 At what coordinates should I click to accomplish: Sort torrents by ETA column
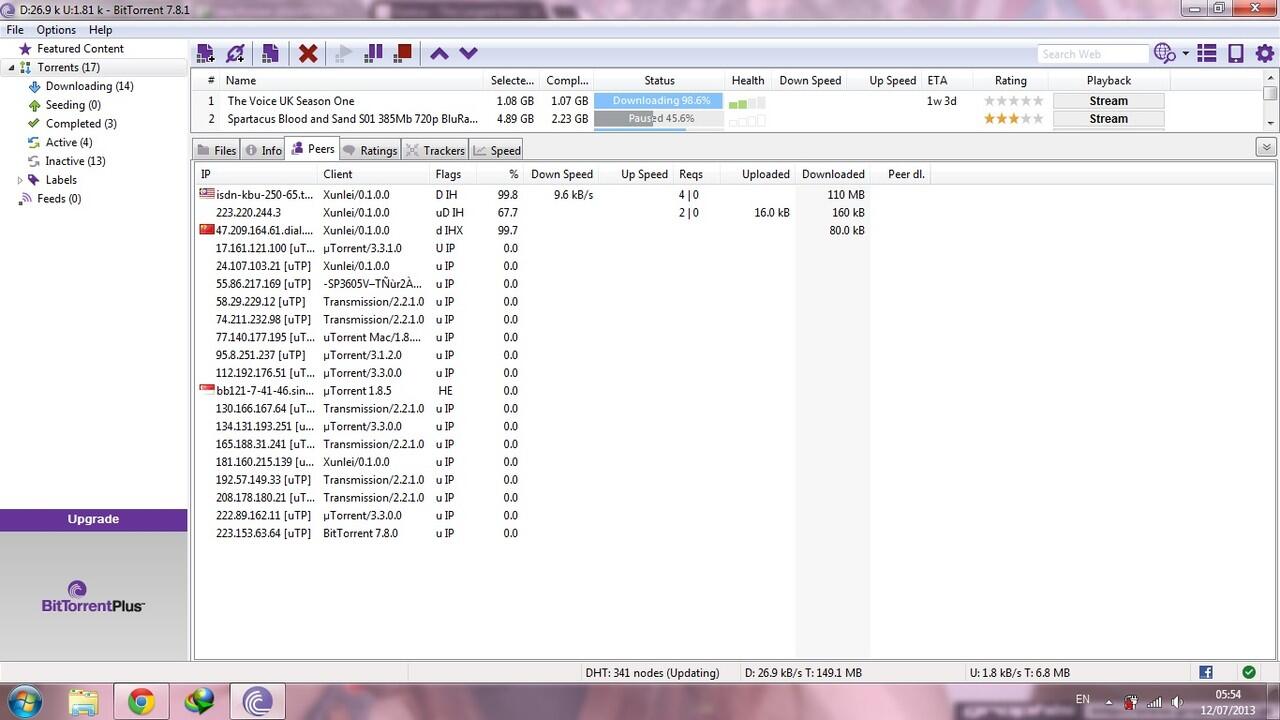point(937,81)
